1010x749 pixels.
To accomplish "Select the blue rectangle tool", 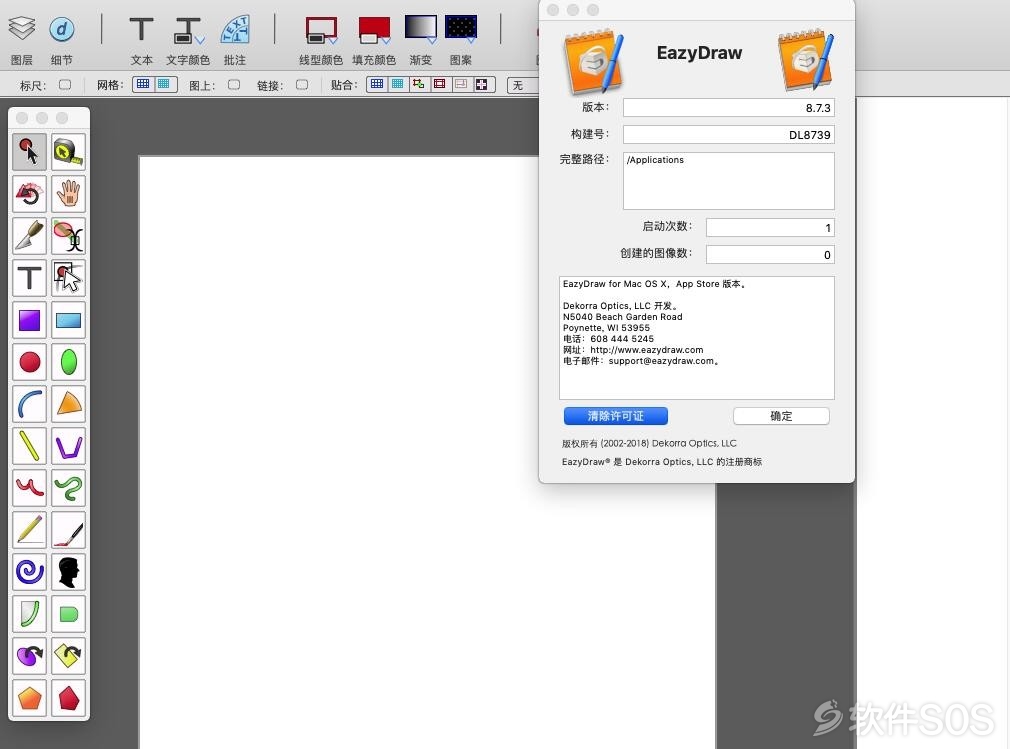I will click(68, 320).
